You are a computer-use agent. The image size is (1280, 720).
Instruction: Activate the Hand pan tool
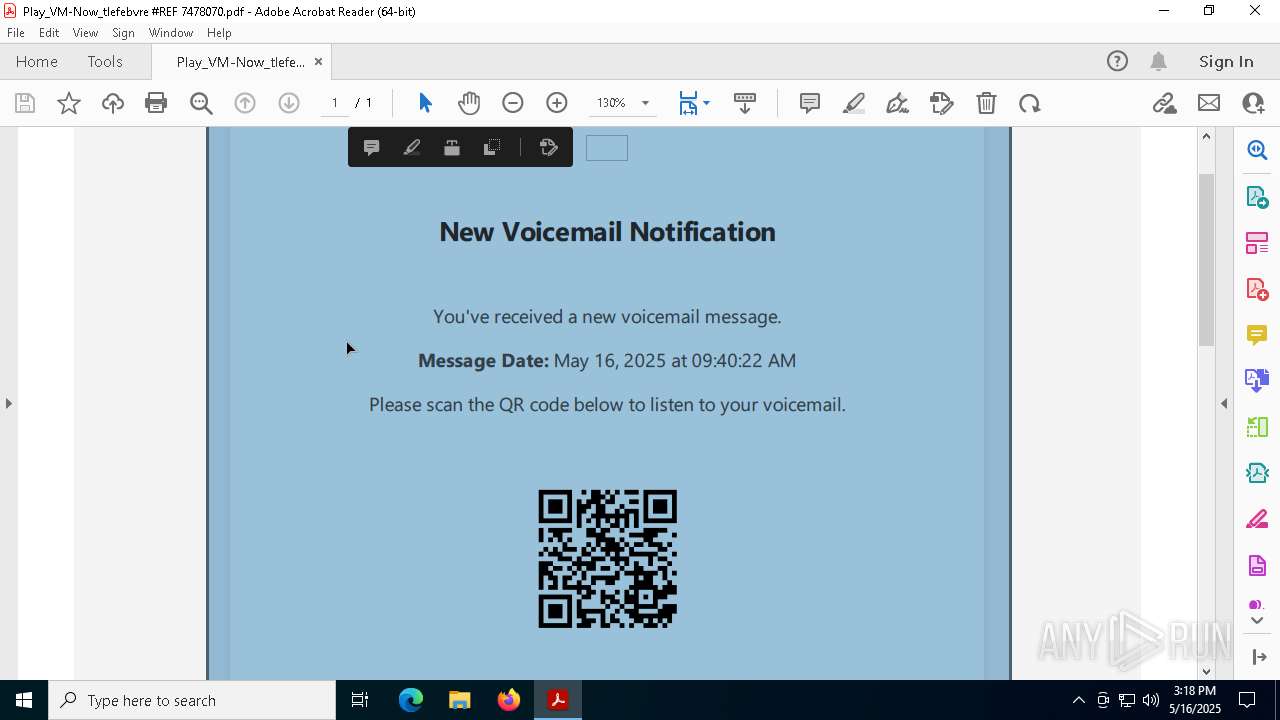pos(469,103)
